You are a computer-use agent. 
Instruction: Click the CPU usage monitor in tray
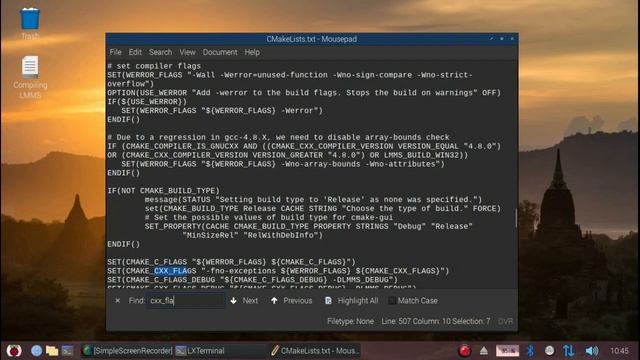click(507, 351)
